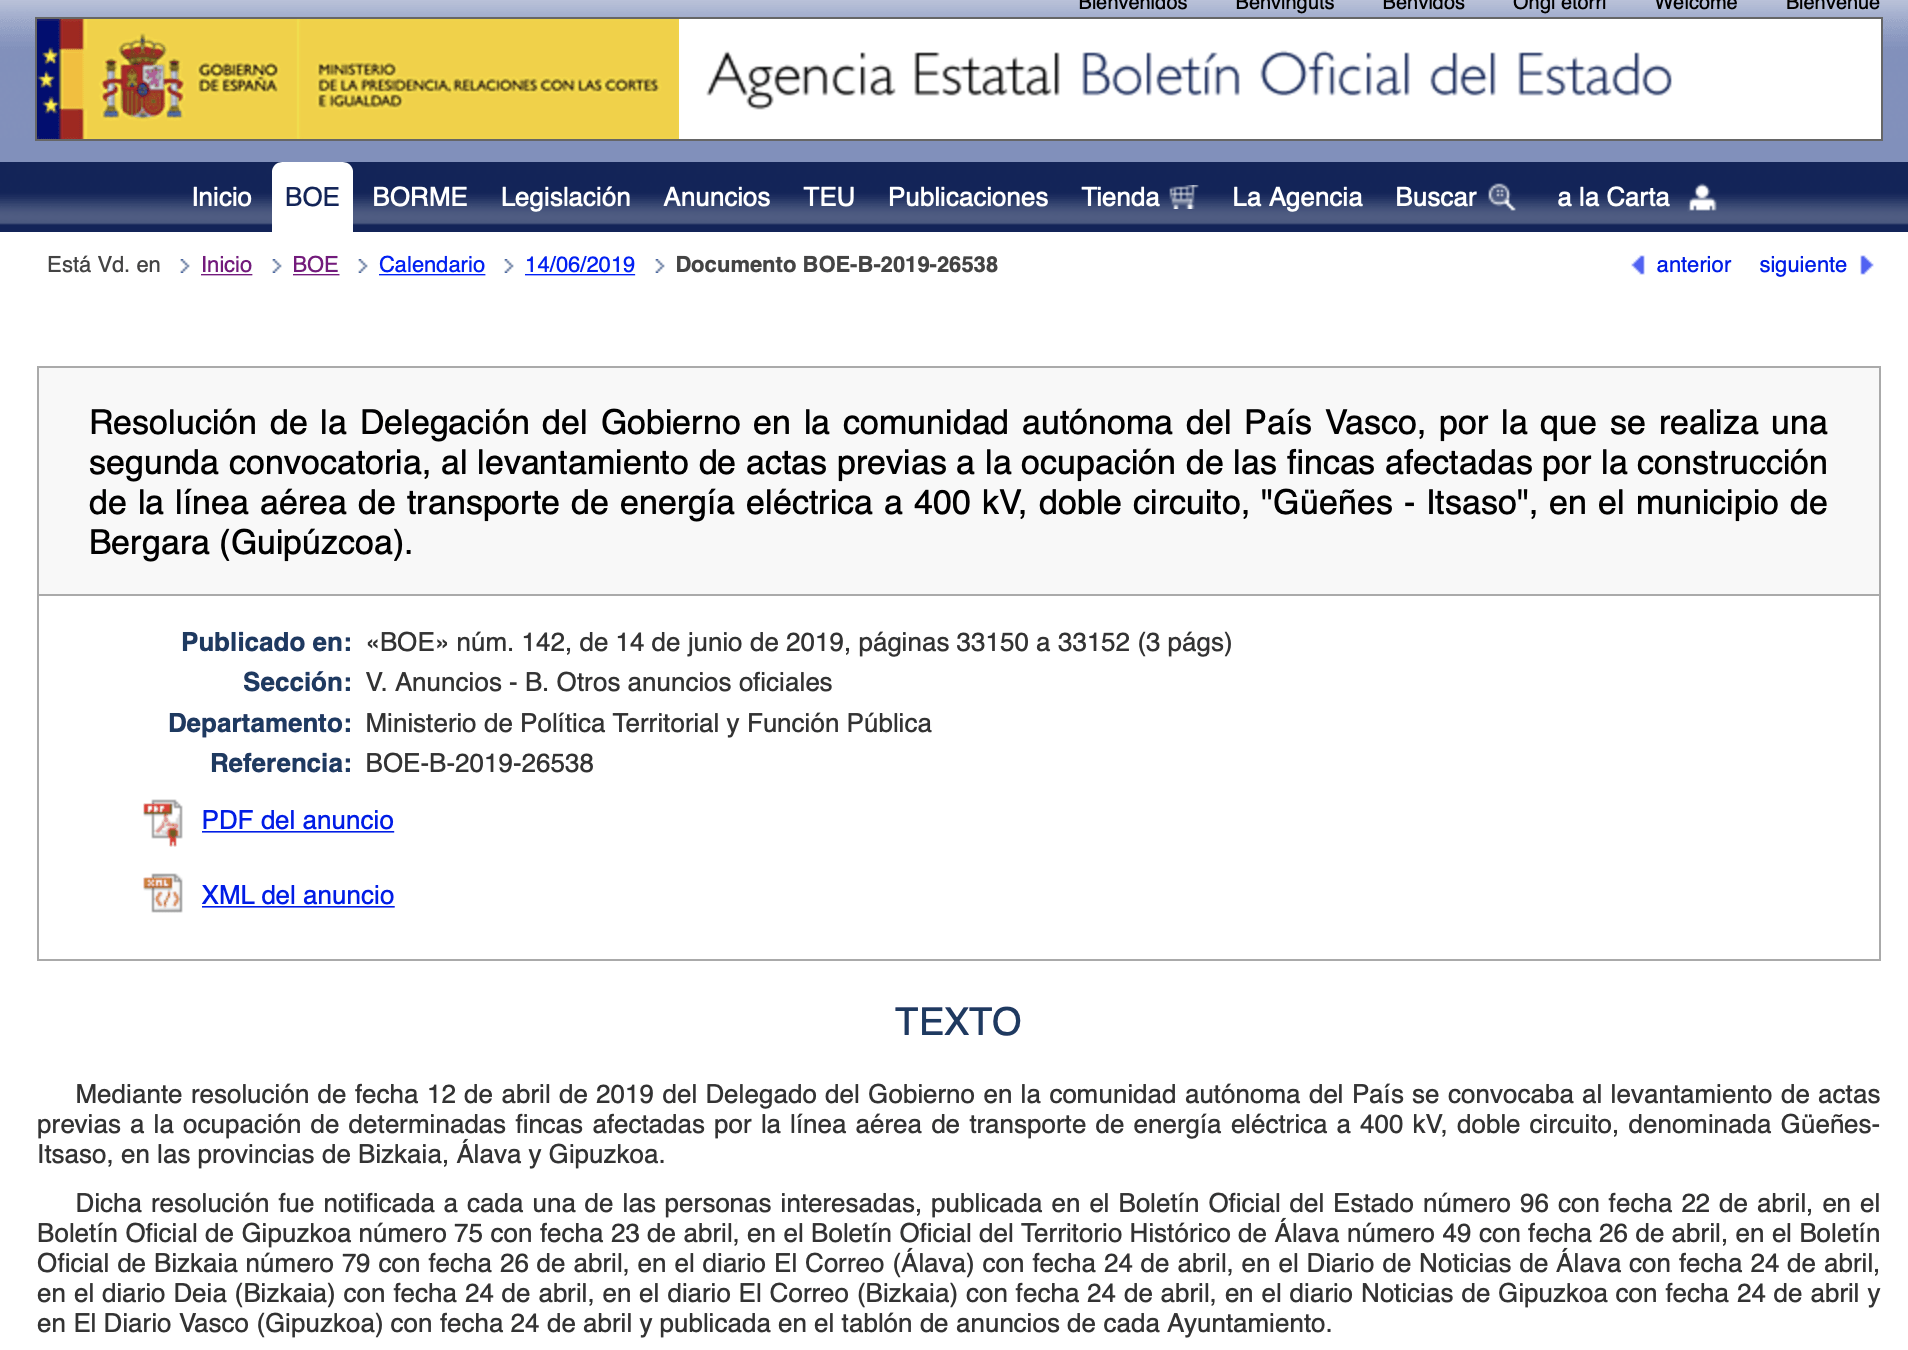Click the 'Referencia:' label
Viewport: 1908px width, 1350px height.
coord(281,763)
